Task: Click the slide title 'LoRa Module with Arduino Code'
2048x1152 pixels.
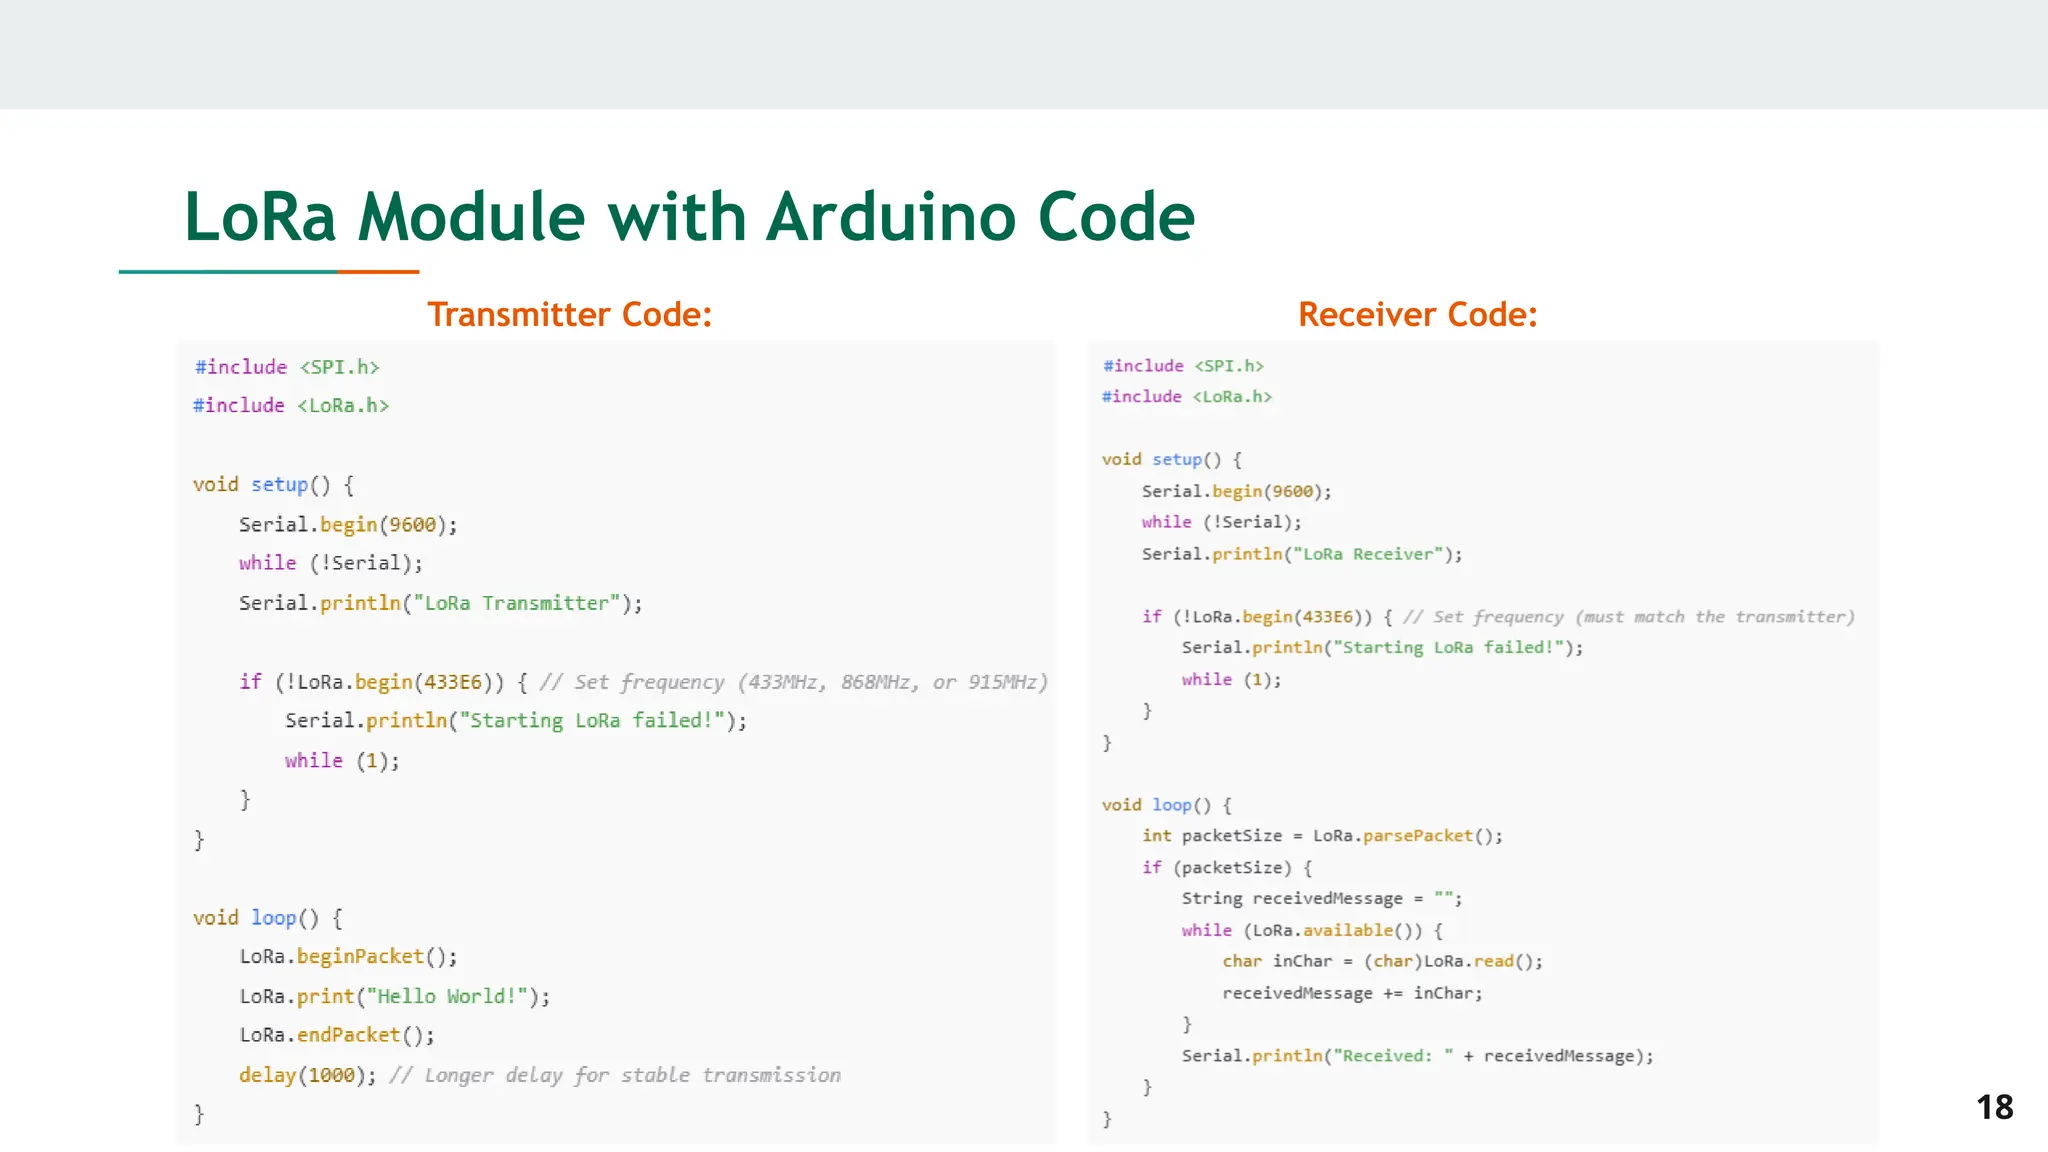Action: click(689, 217)
